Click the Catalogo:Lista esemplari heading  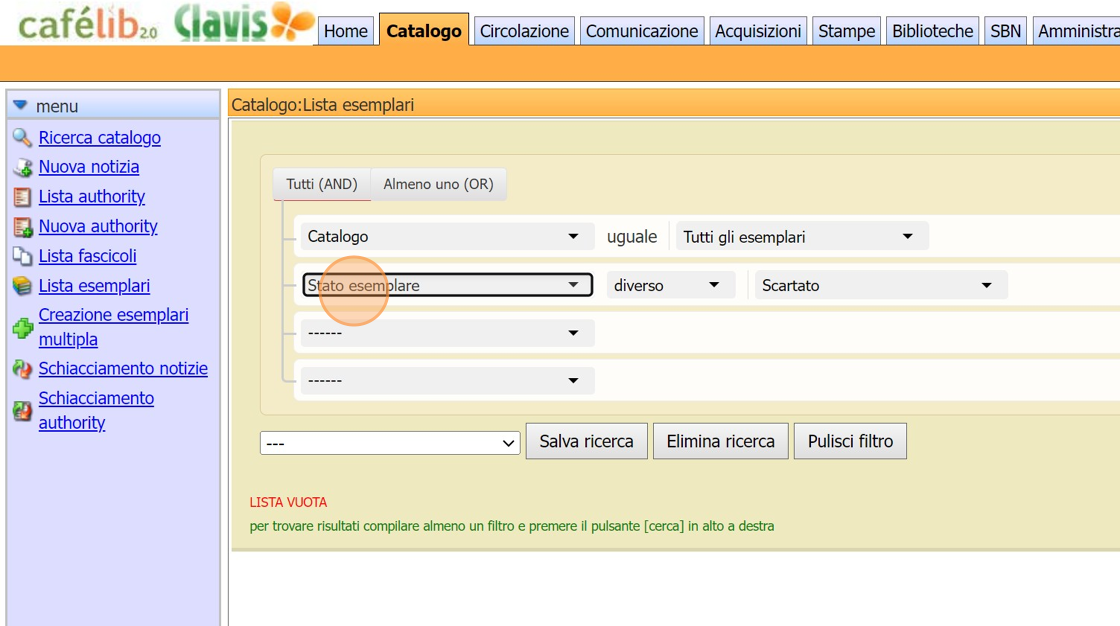323,105
